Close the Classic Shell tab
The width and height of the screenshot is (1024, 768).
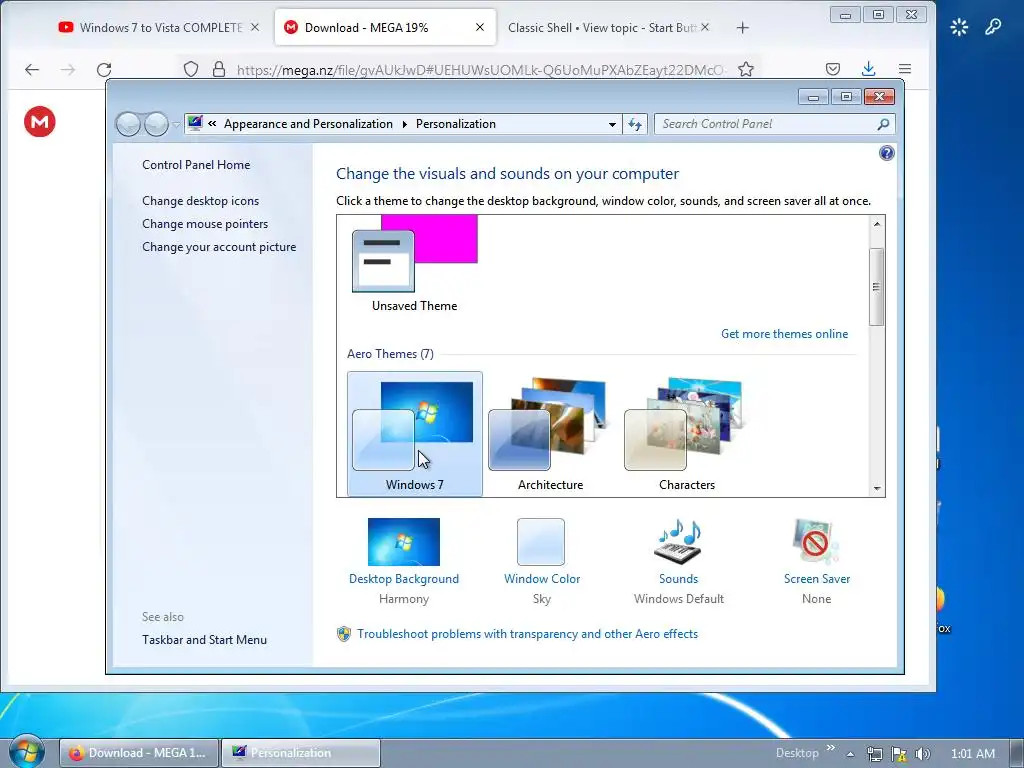click(x=705, y=27)
